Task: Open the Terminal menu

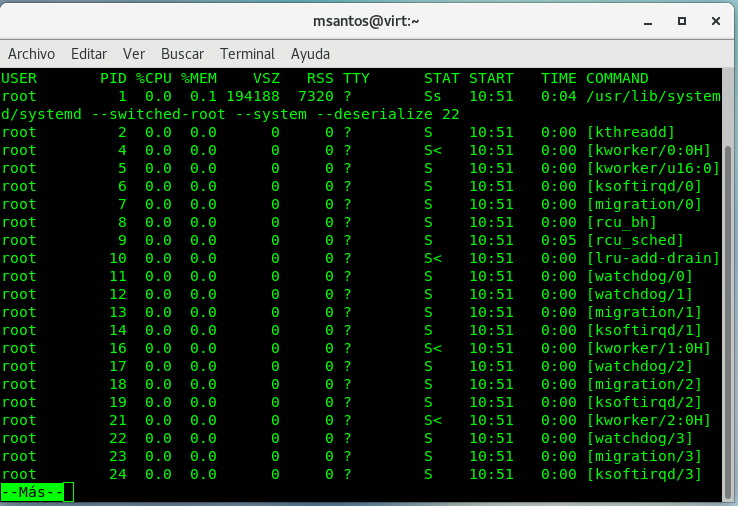Action: (247, 54)
